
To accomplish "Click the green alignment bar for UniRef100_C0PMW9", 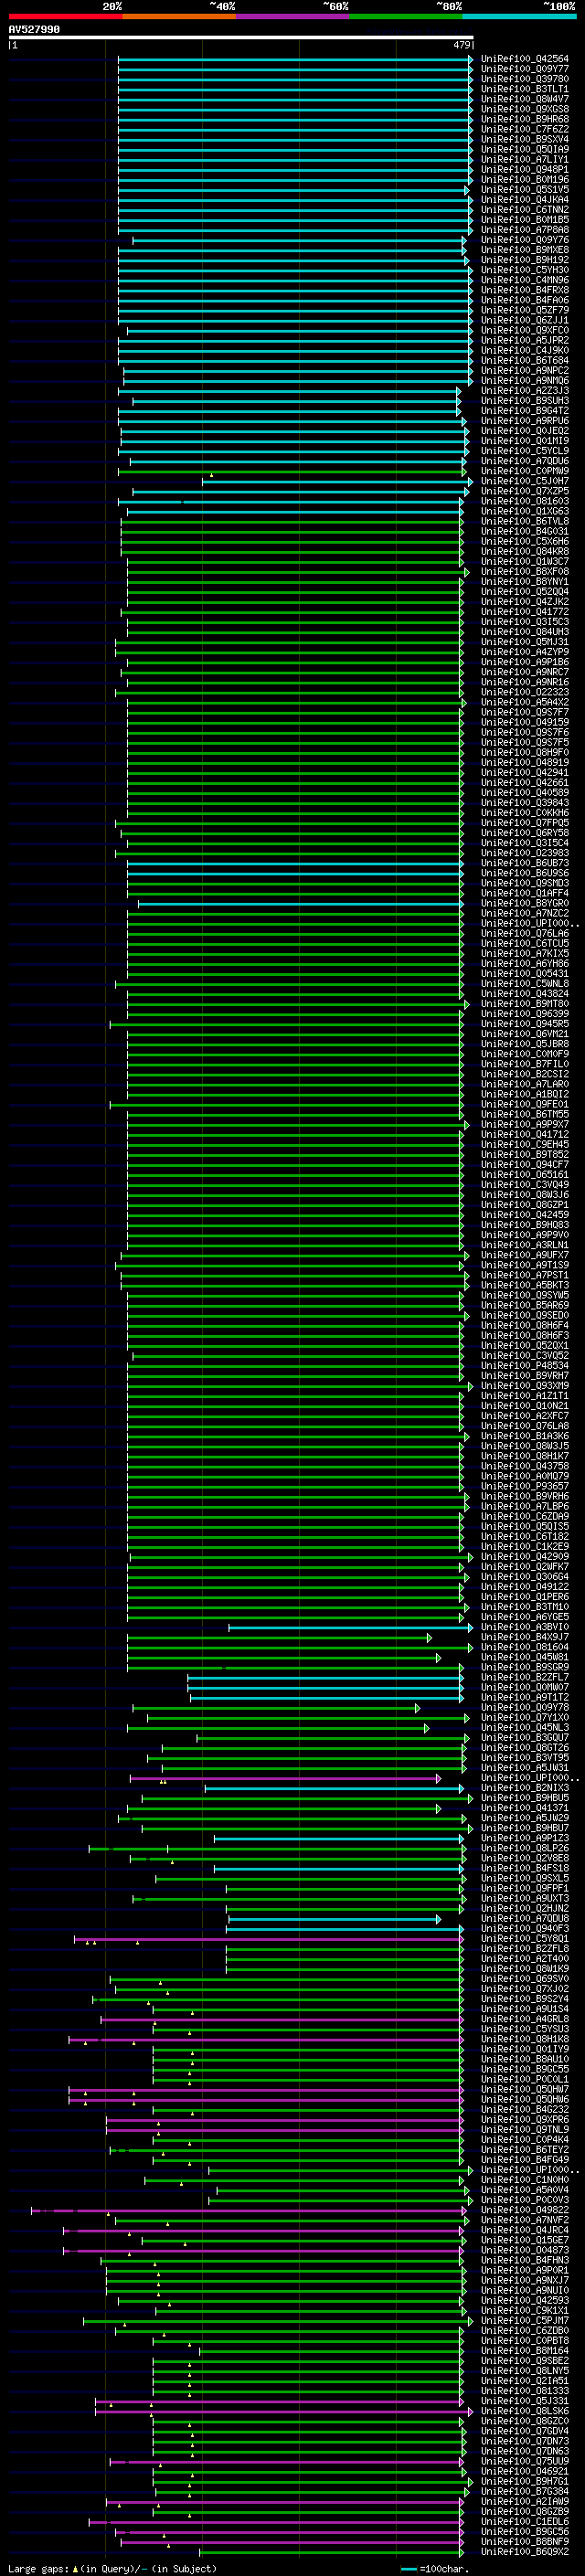I will click(x=292, y=471).
